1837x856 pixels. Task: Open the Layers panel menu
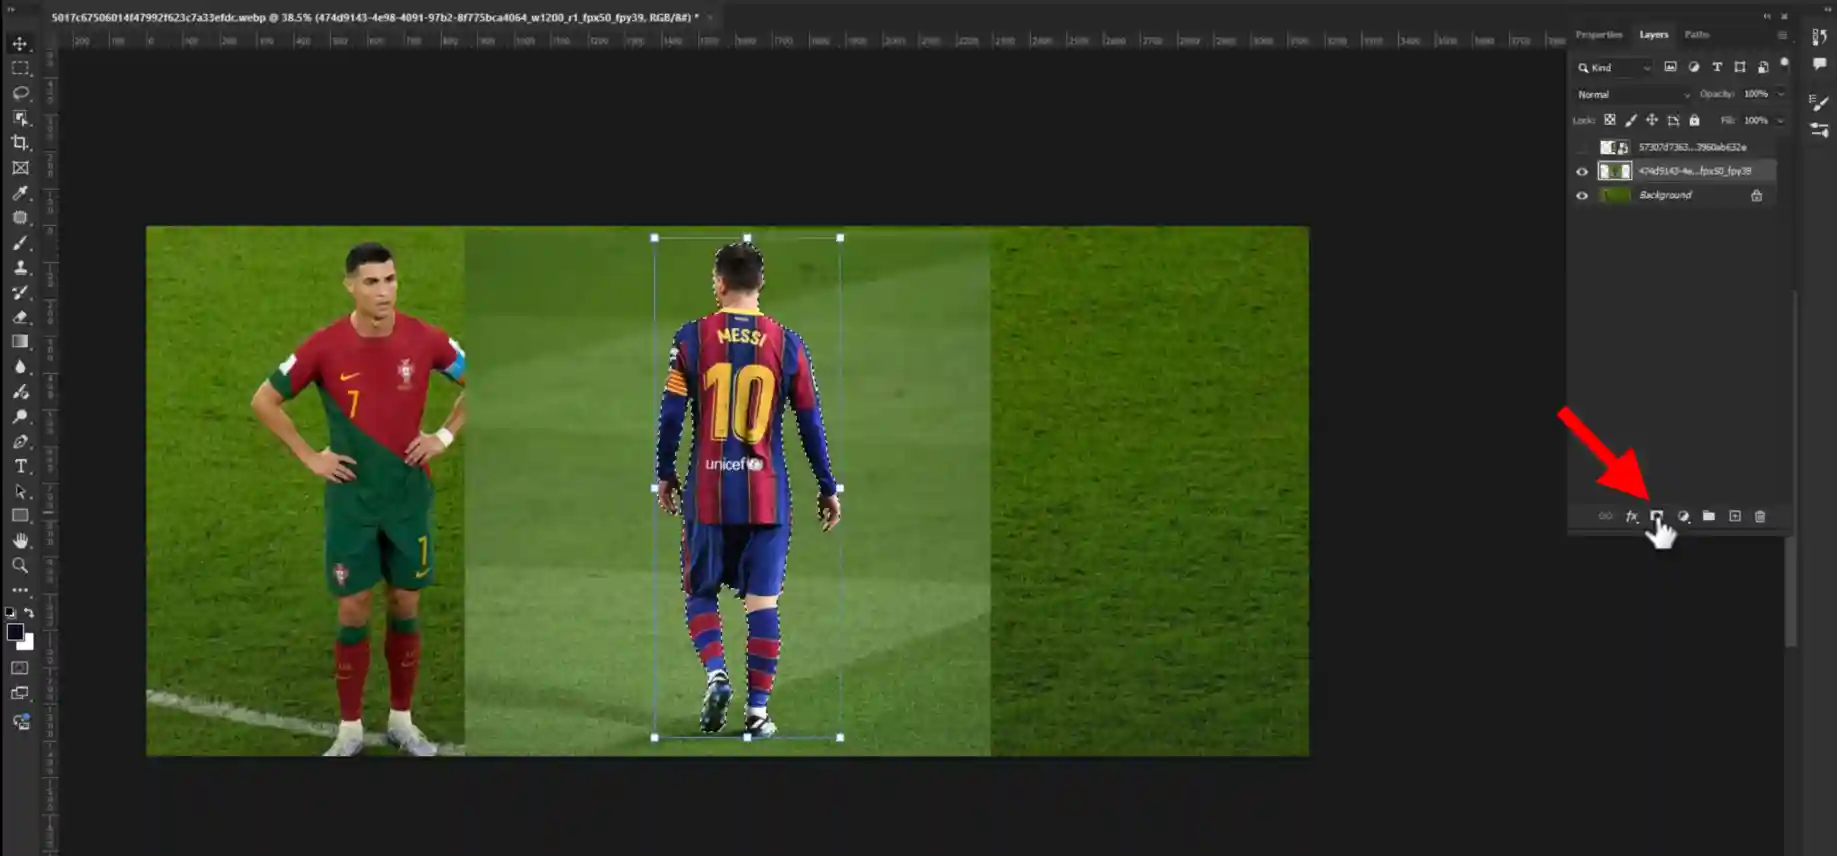[1782, 35]
